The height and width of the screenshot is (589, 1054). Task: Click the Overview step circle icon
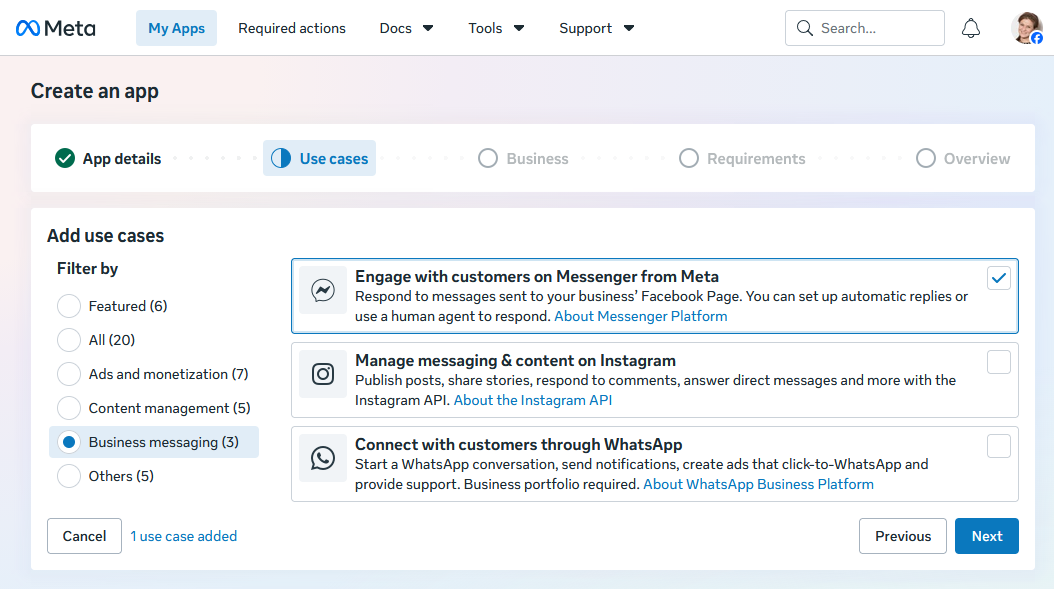[x=926, y=159]
